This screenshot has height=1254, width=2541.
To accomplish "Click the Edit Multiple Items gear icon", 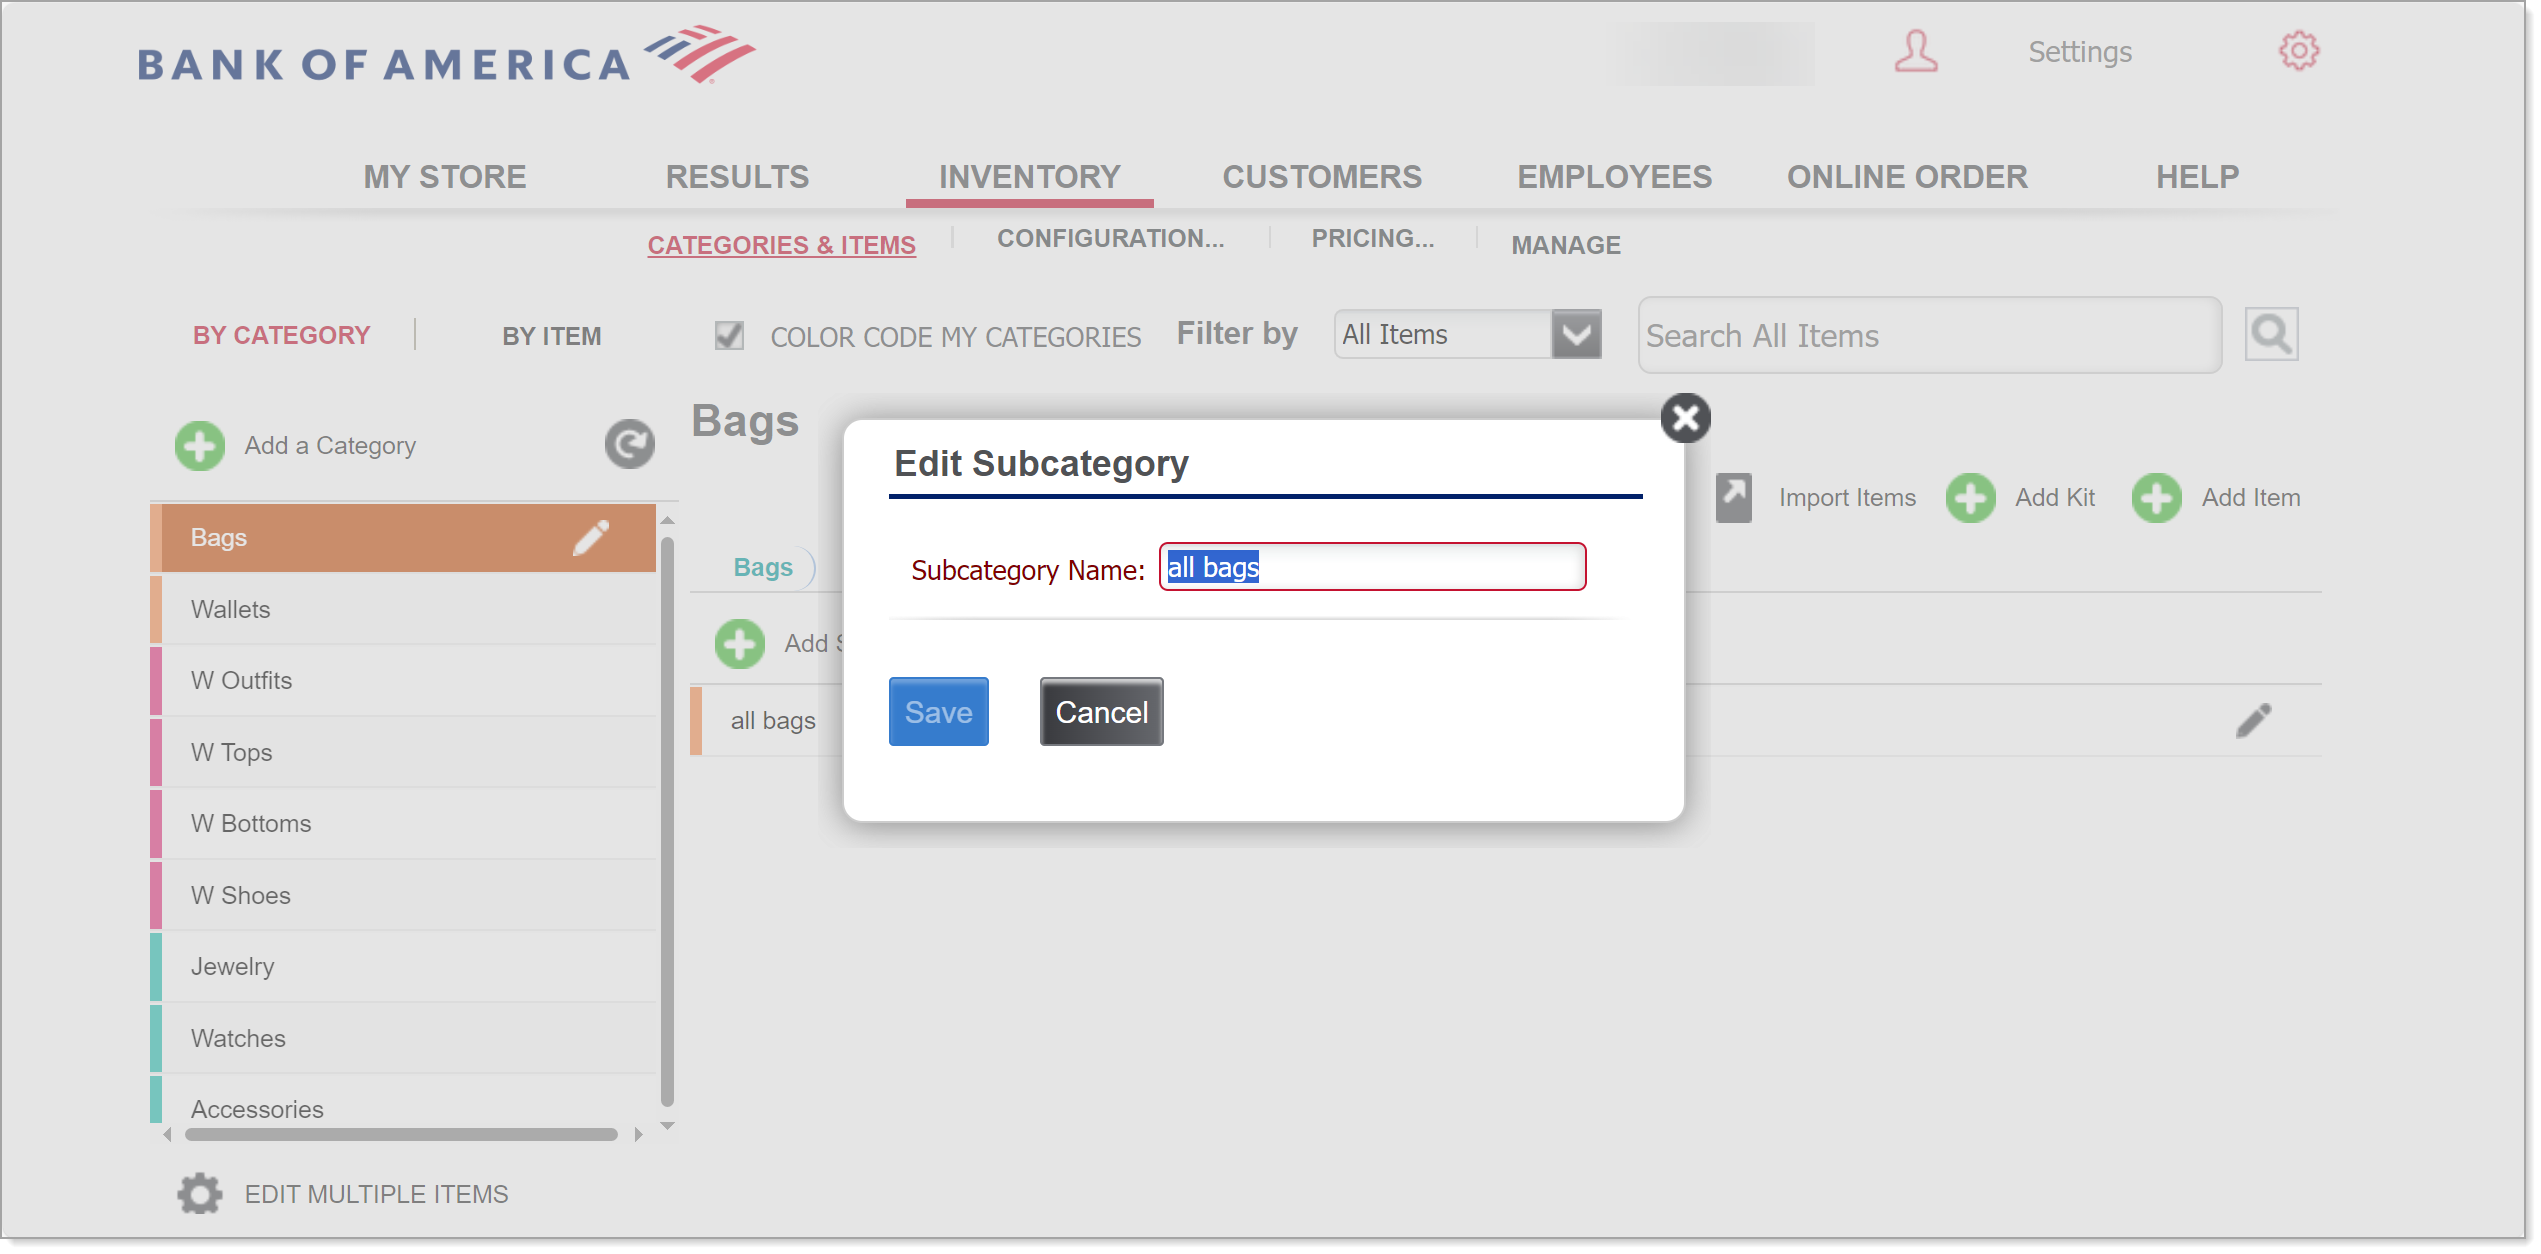I will coord(200,1194).
